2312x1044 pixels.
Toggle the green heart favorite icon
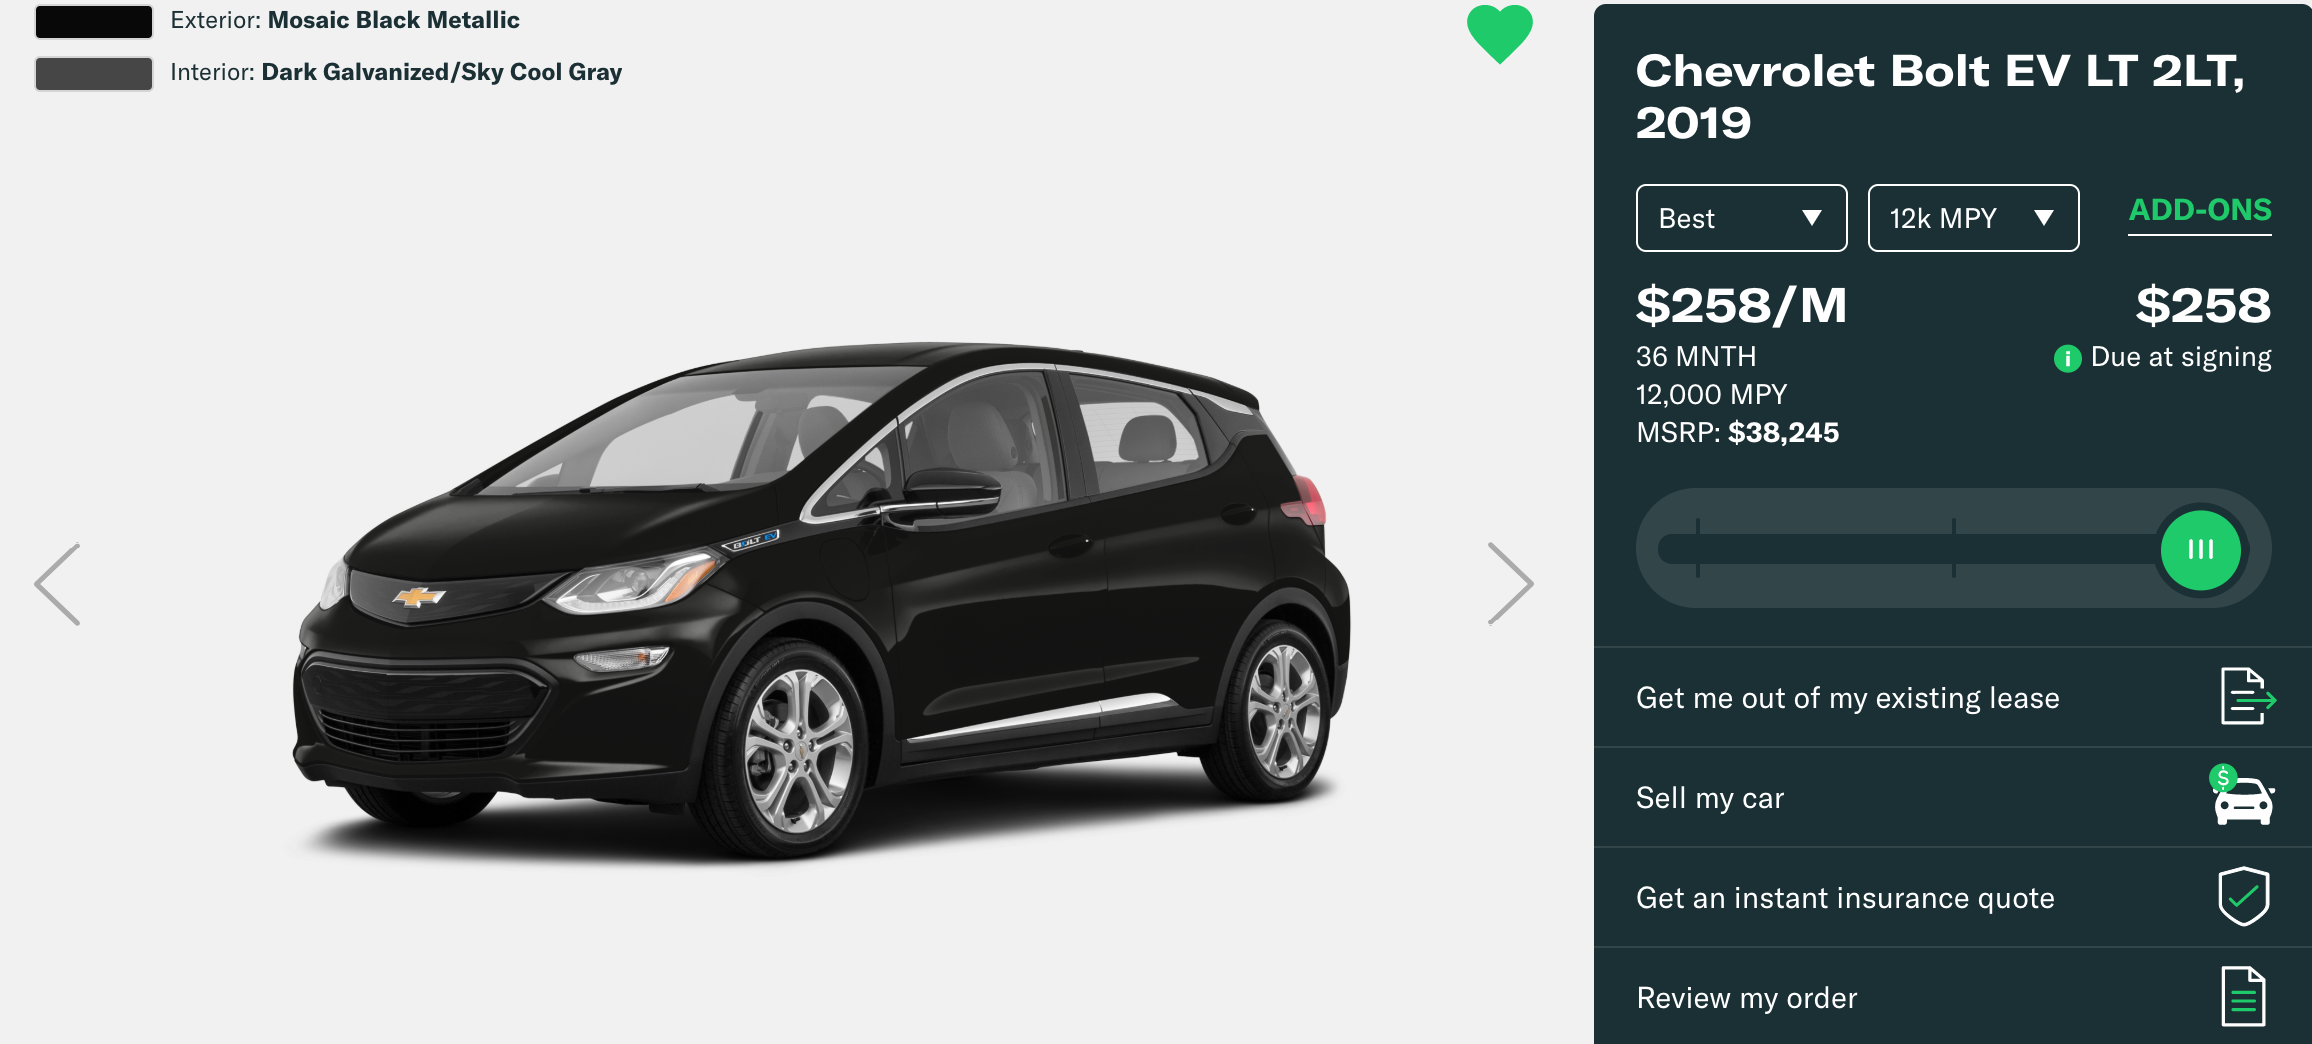(1499, 34)
